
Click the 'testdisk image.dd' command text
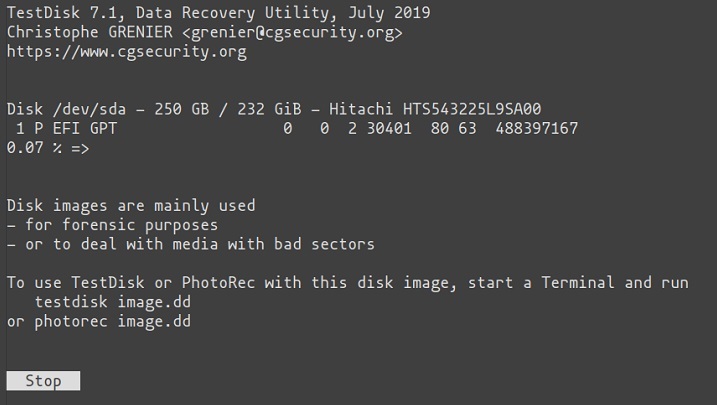[113, 302]
